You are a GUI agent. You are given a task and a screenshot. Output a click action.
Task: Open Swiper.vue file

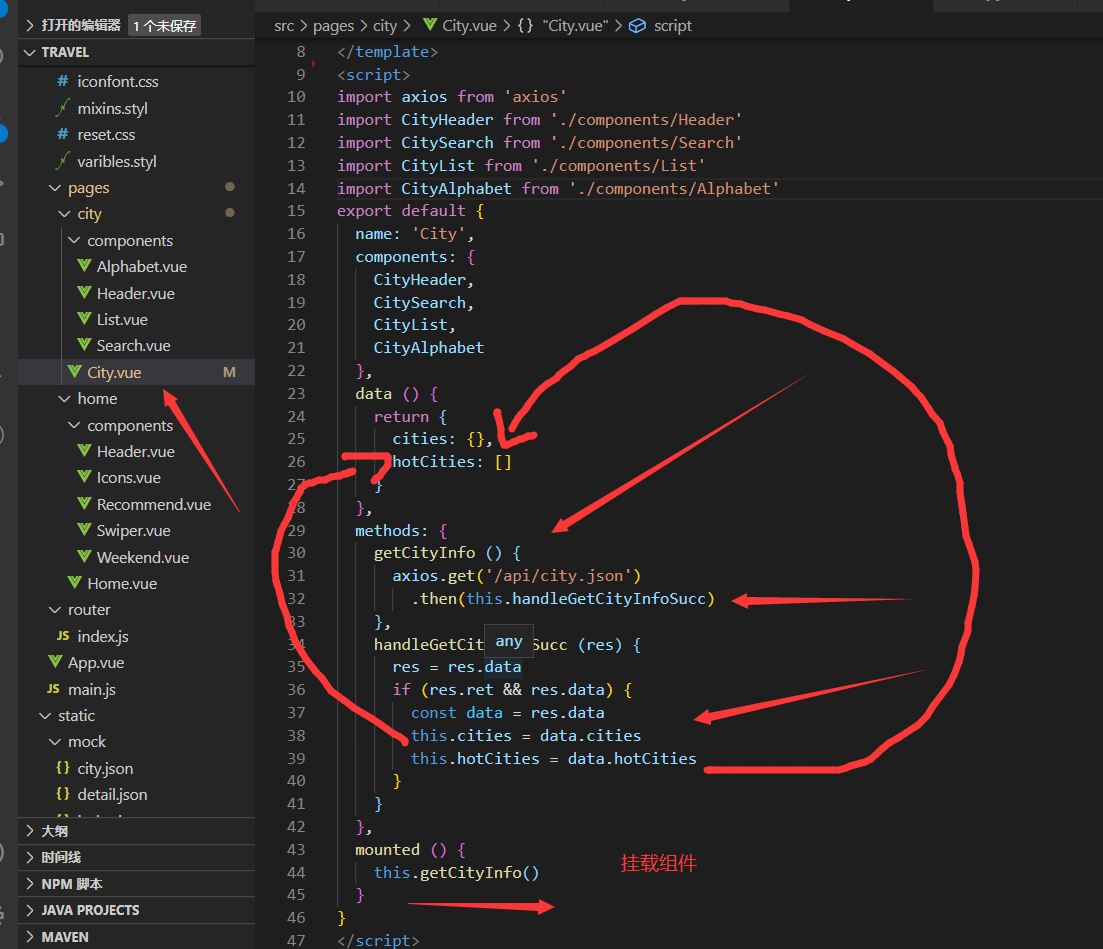(134, 530)
